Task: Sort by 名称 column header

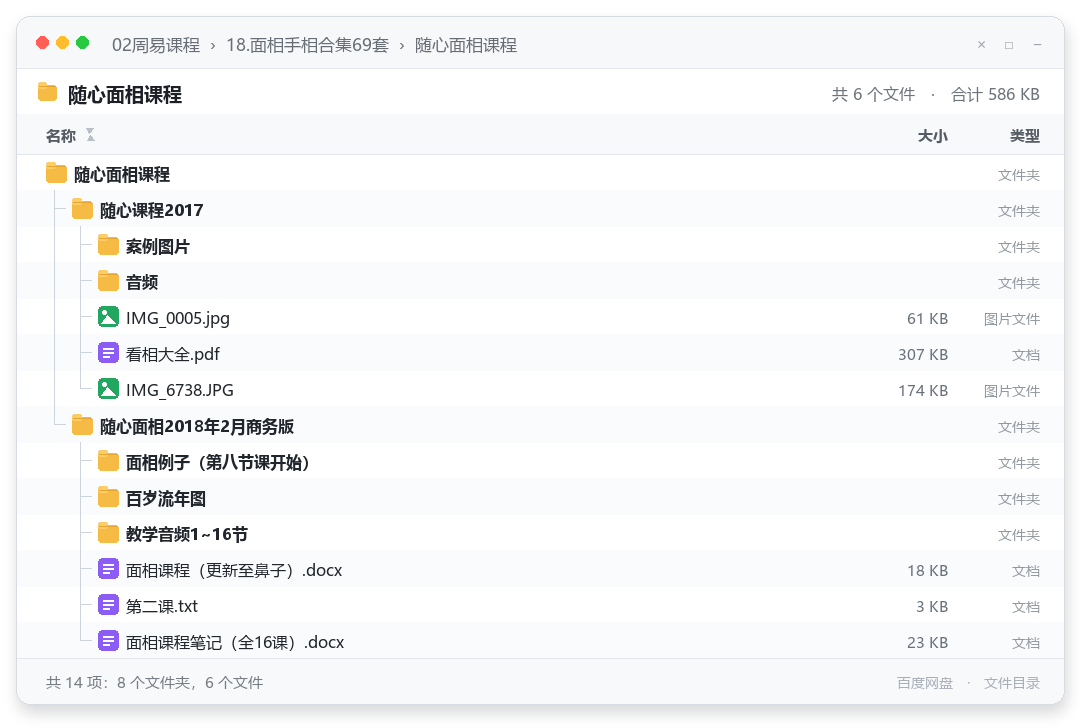Action: 61,136
